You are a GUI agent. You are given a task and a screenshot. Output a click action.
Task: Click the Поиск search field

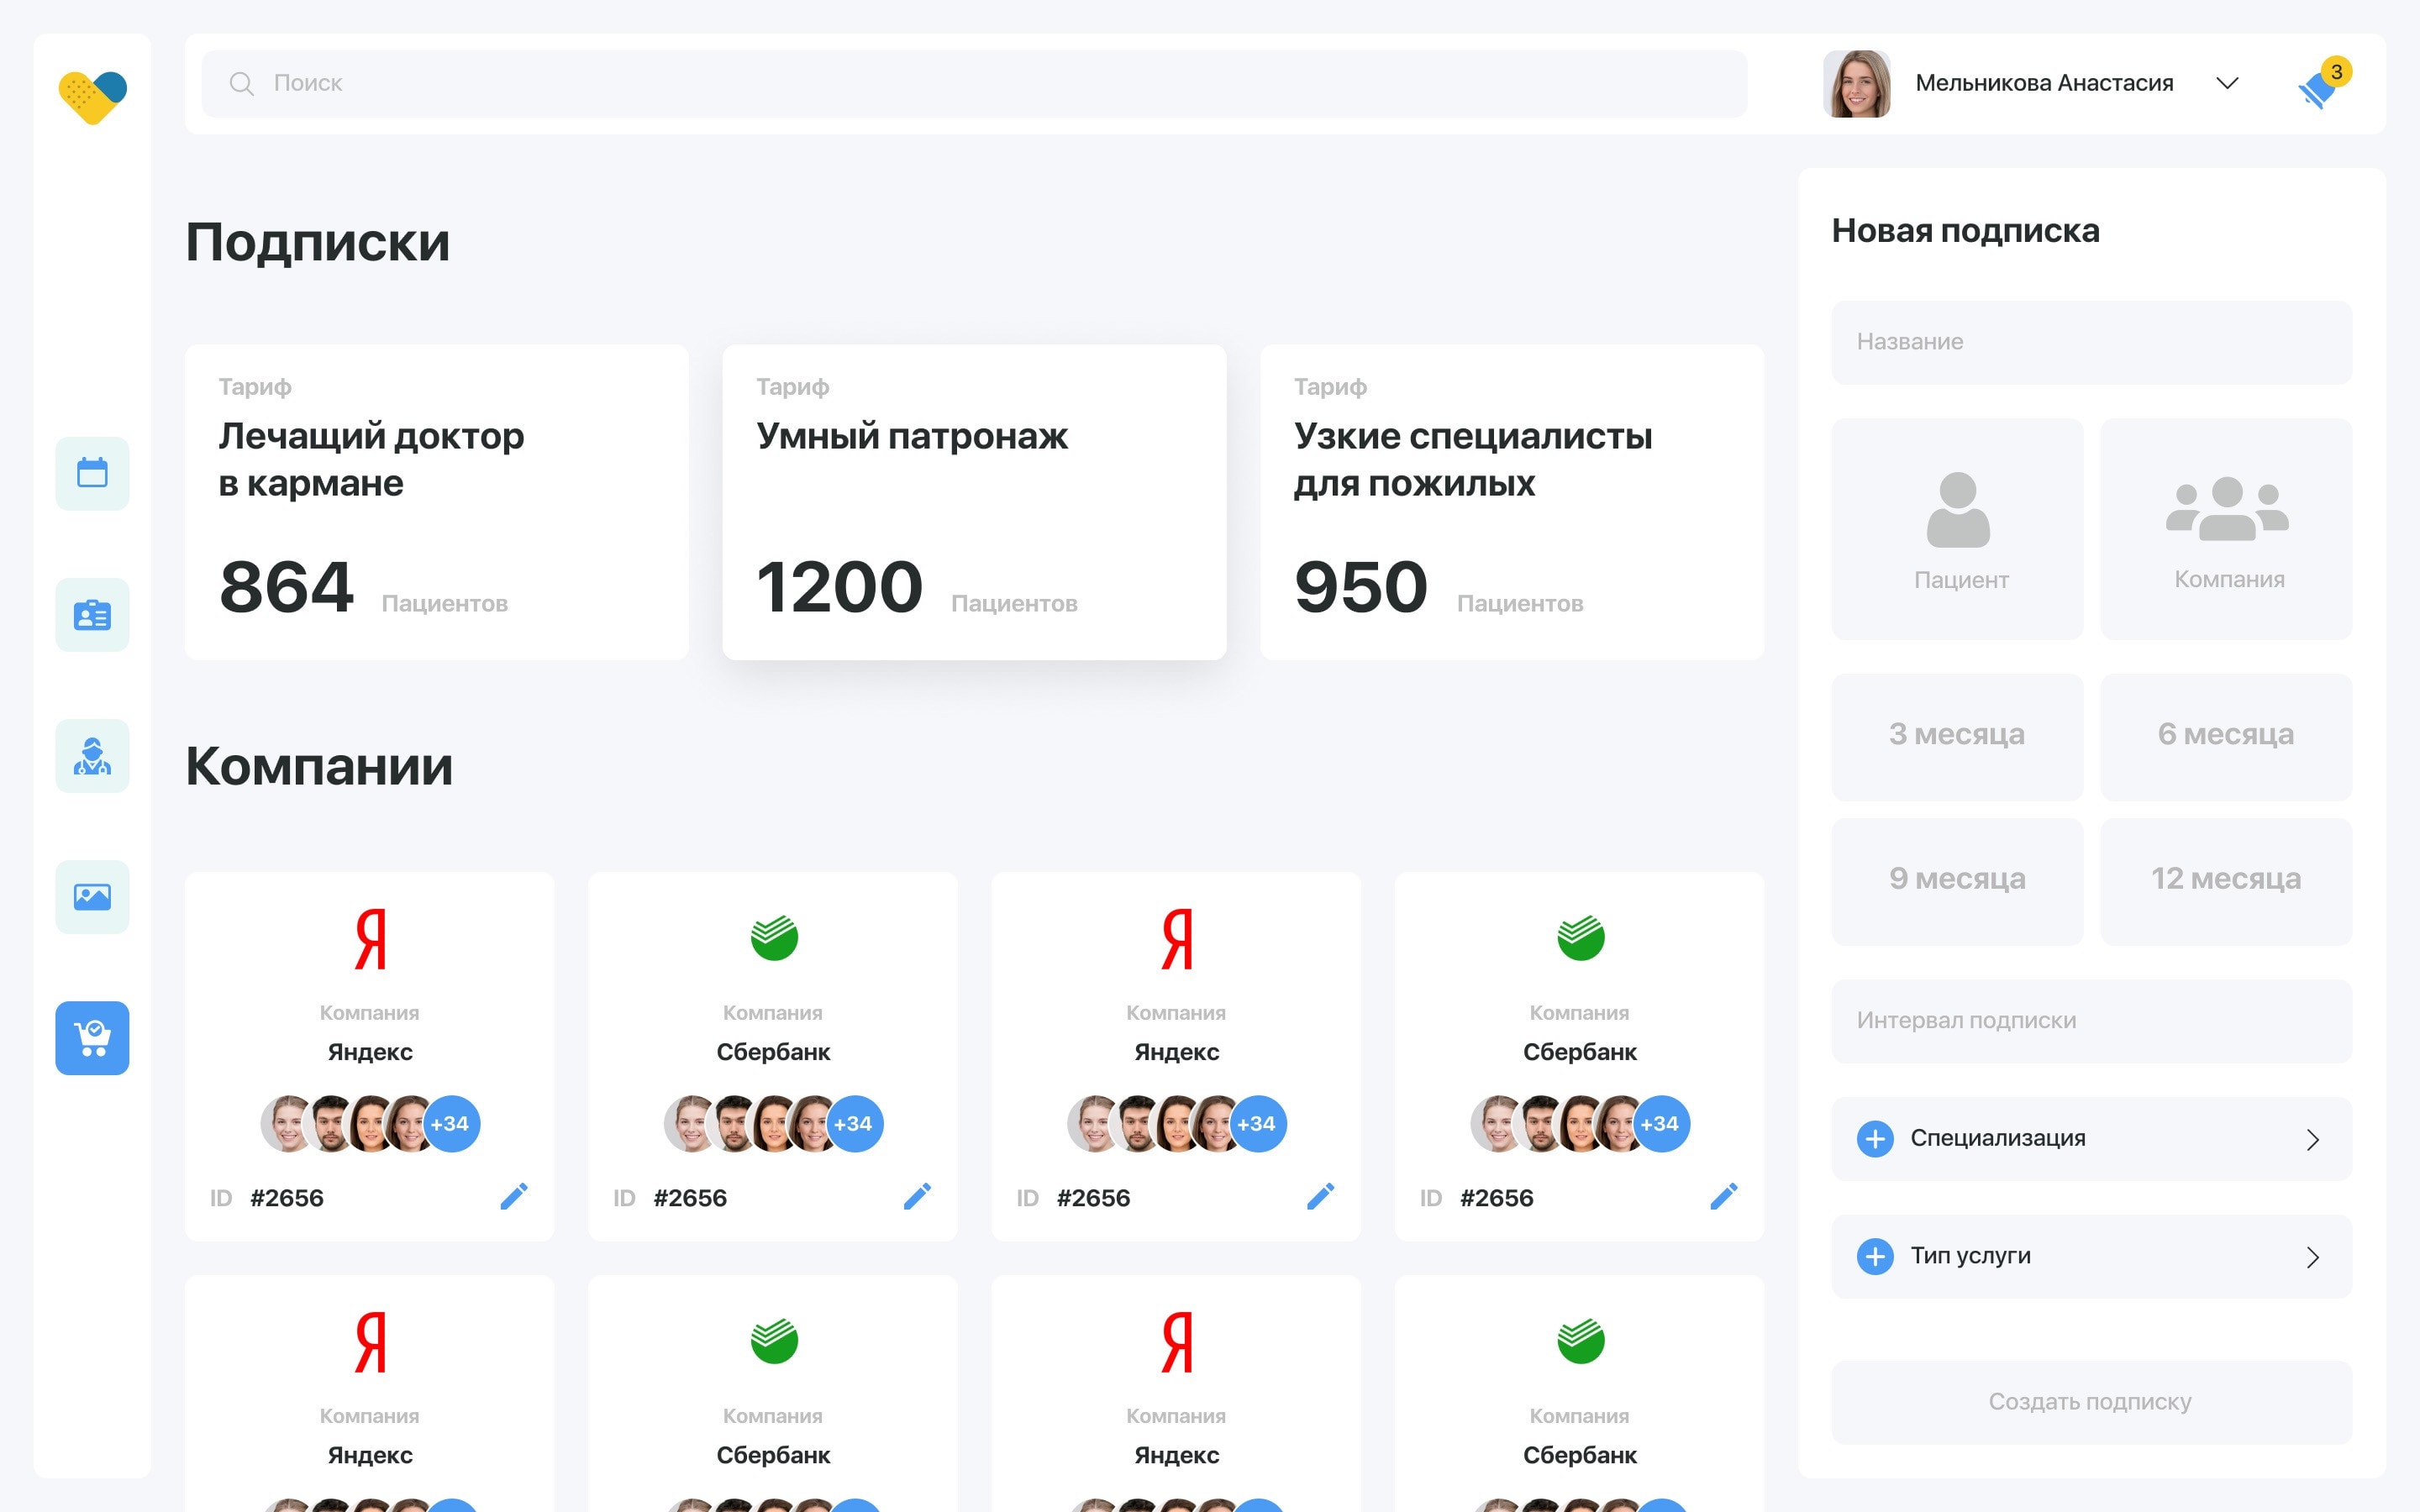click(974, 84)
